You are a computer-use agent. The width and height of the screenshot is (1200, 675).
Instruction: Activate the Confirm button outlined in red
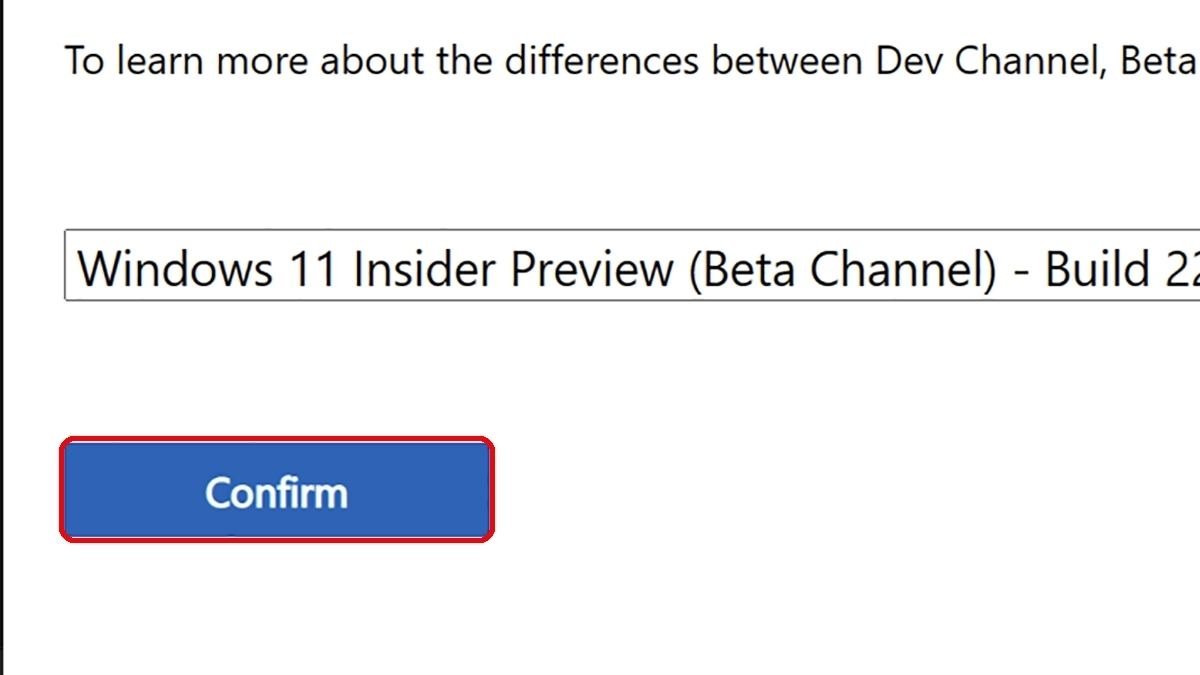click(x=277, y=490)
